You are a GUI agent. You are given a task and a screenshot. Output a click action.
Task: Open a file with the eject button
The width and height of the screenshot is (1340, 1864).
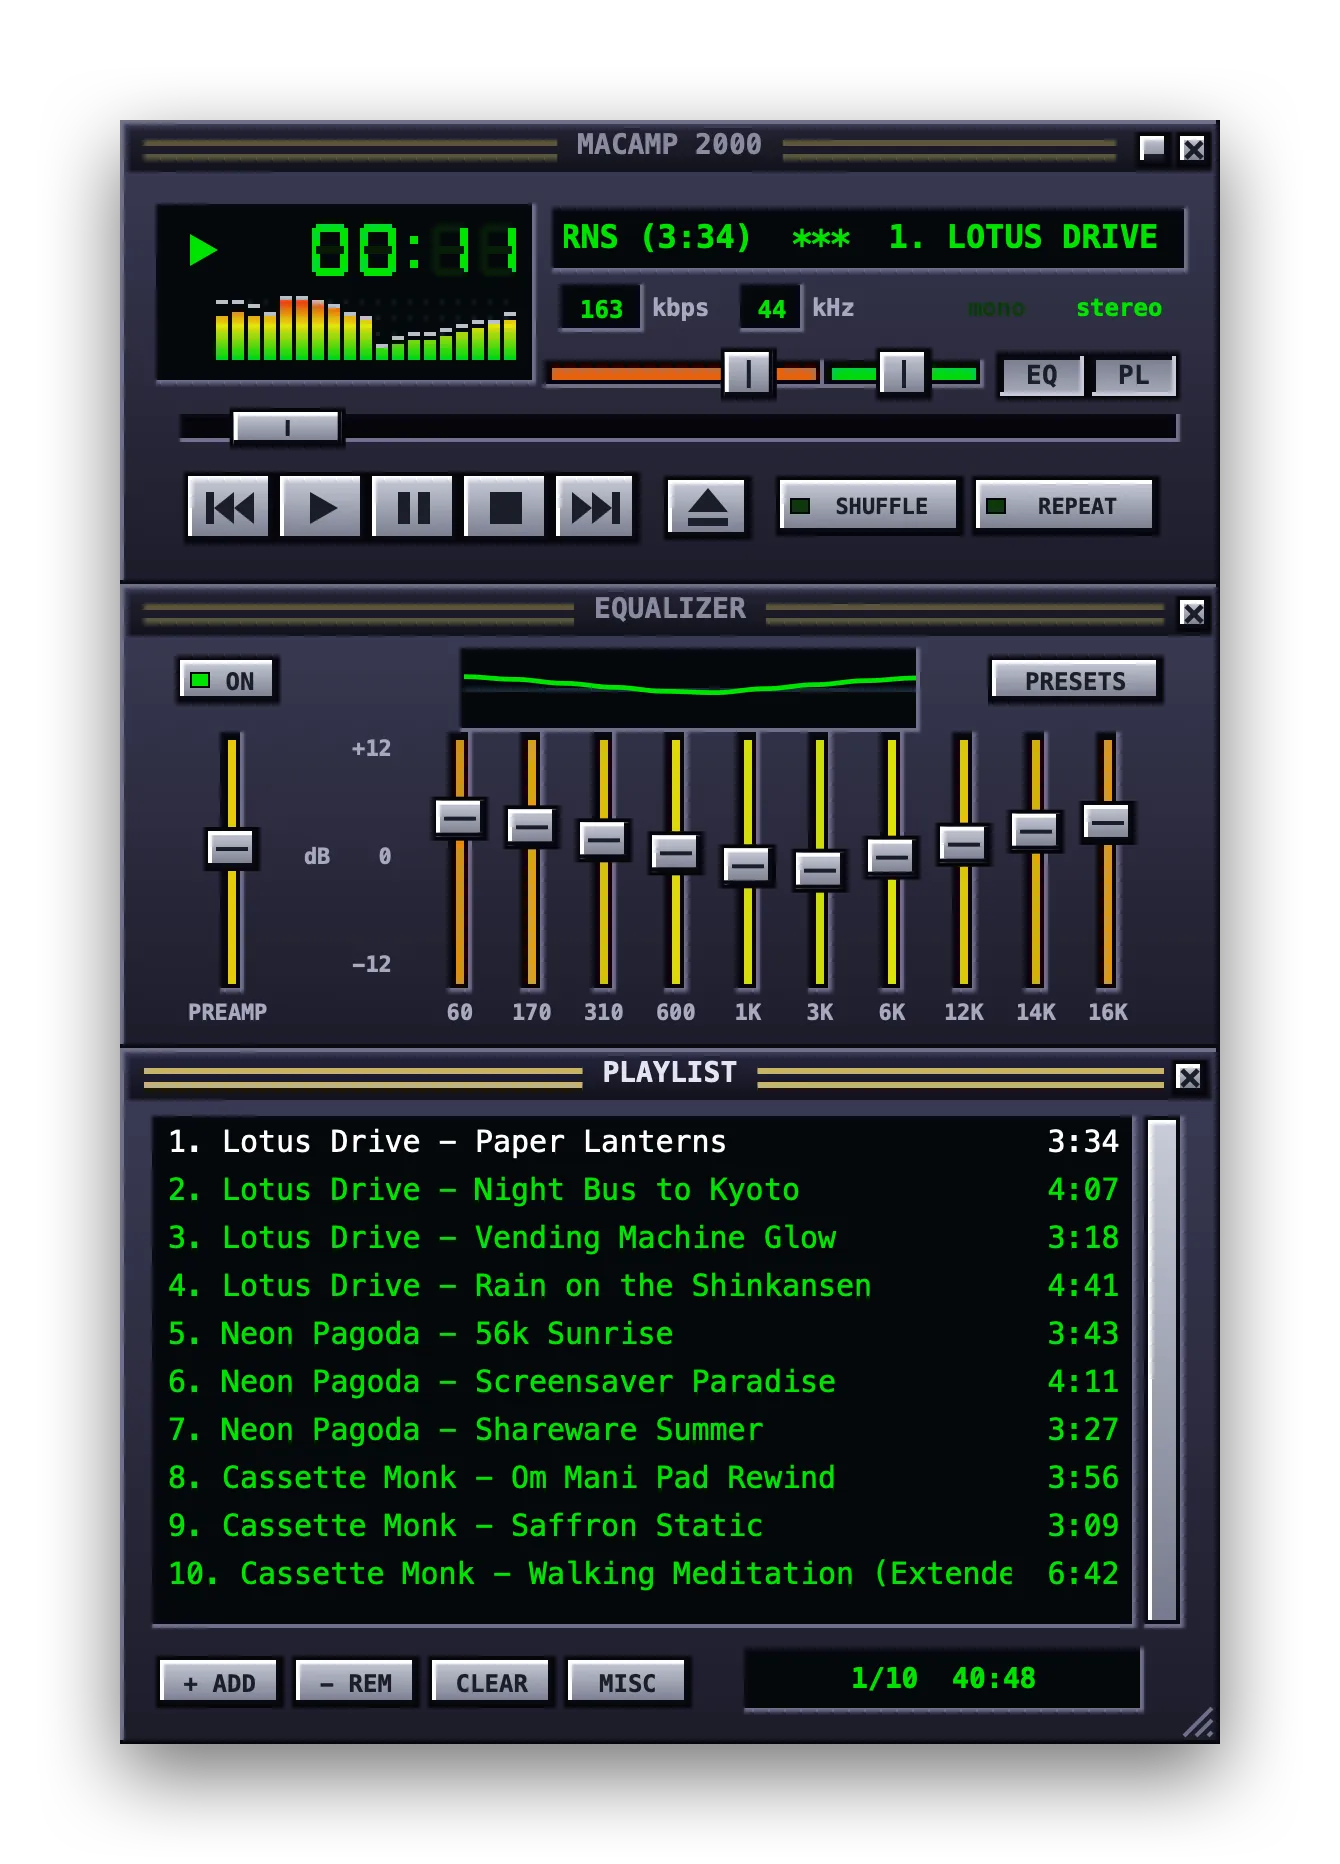pos(707,507)
